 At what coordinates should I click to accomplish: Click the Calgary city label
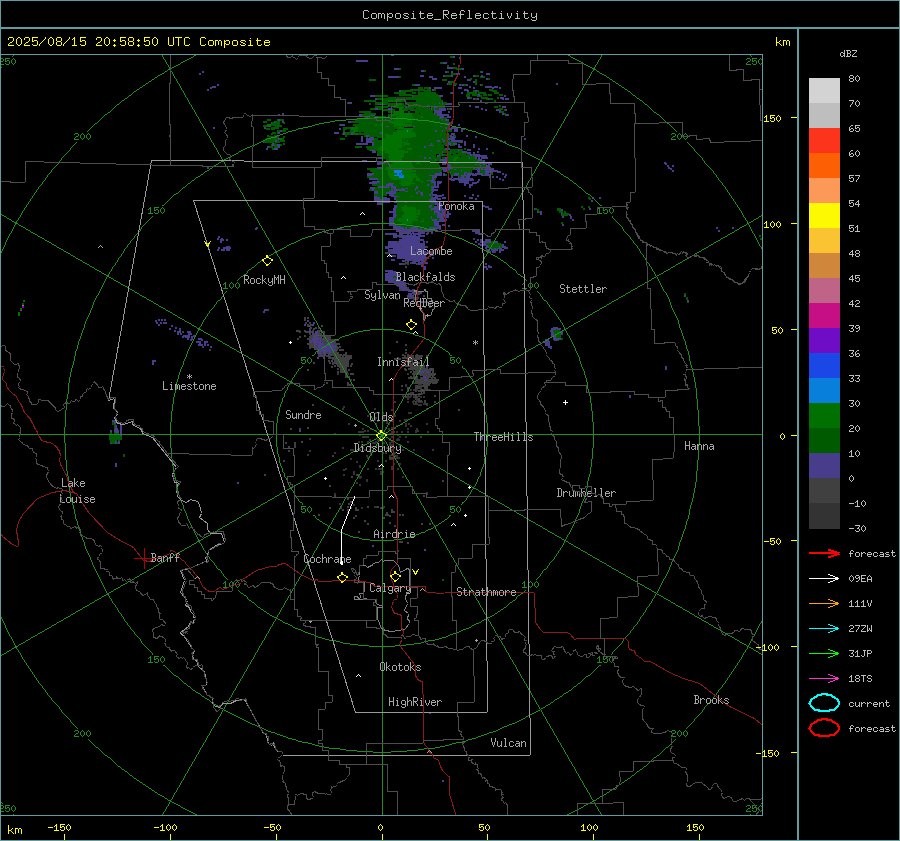point(390,588)
